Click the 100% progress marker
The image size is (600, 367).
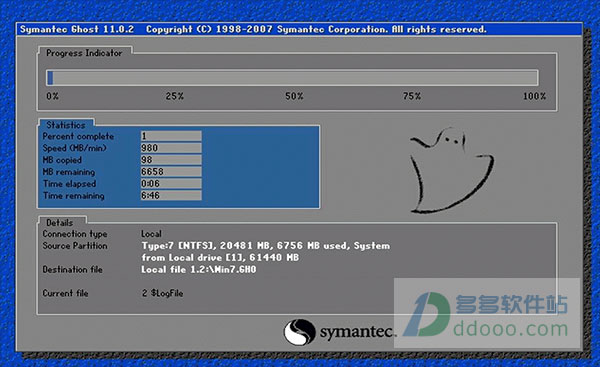pos(535,96)
